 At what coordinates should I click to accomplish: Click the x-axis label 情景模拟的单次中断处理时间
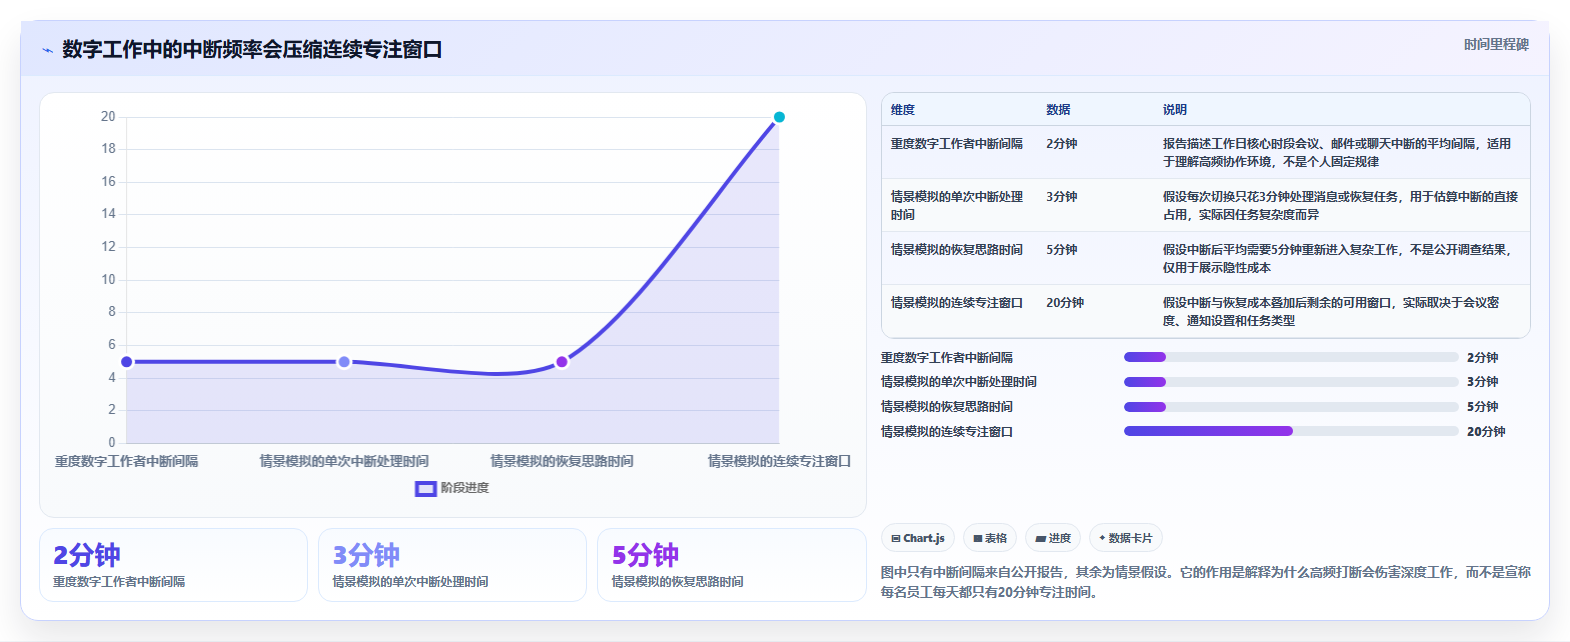pos(344,461)
